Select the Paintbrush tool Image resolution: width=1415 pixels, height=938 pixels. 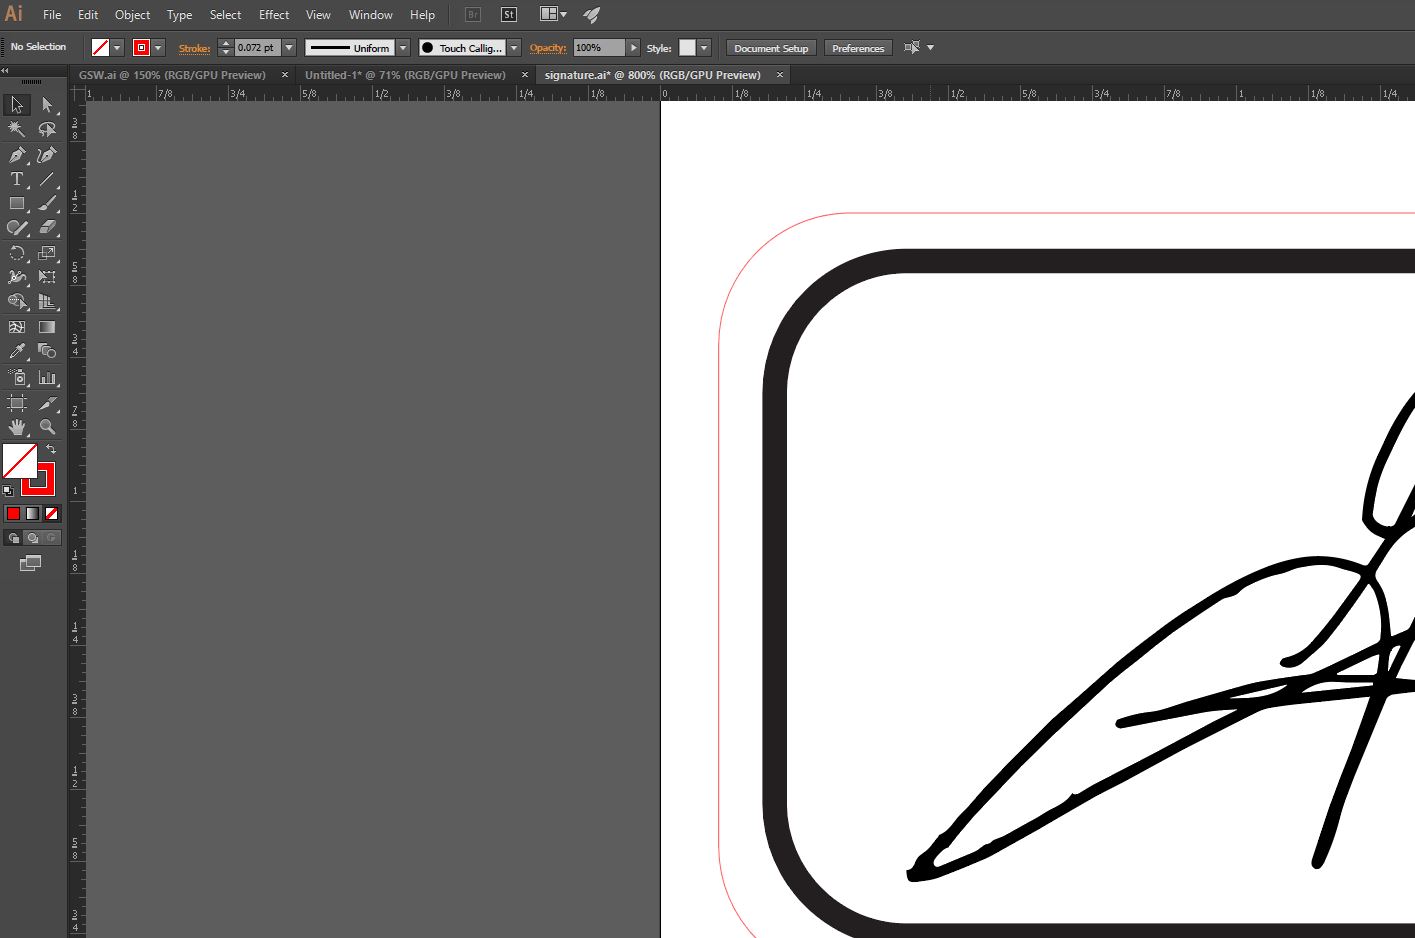pyautogui.click(x=47, y=203)
